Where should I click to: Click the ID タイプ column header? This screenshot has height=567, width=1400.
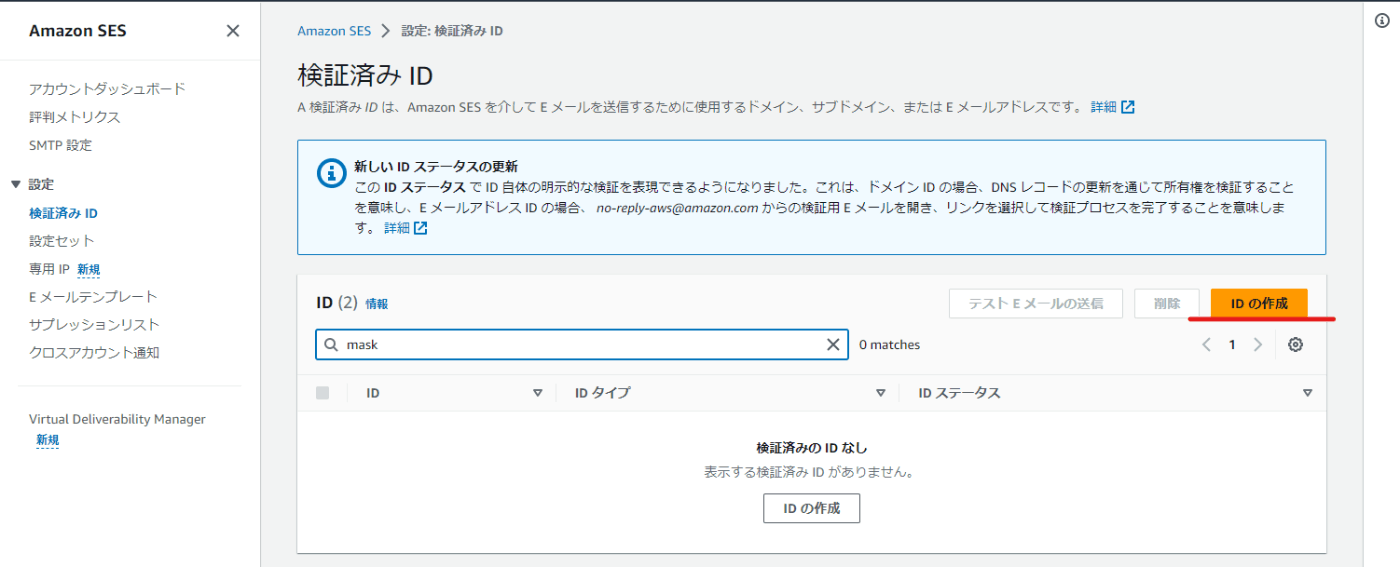click(602, 393)
